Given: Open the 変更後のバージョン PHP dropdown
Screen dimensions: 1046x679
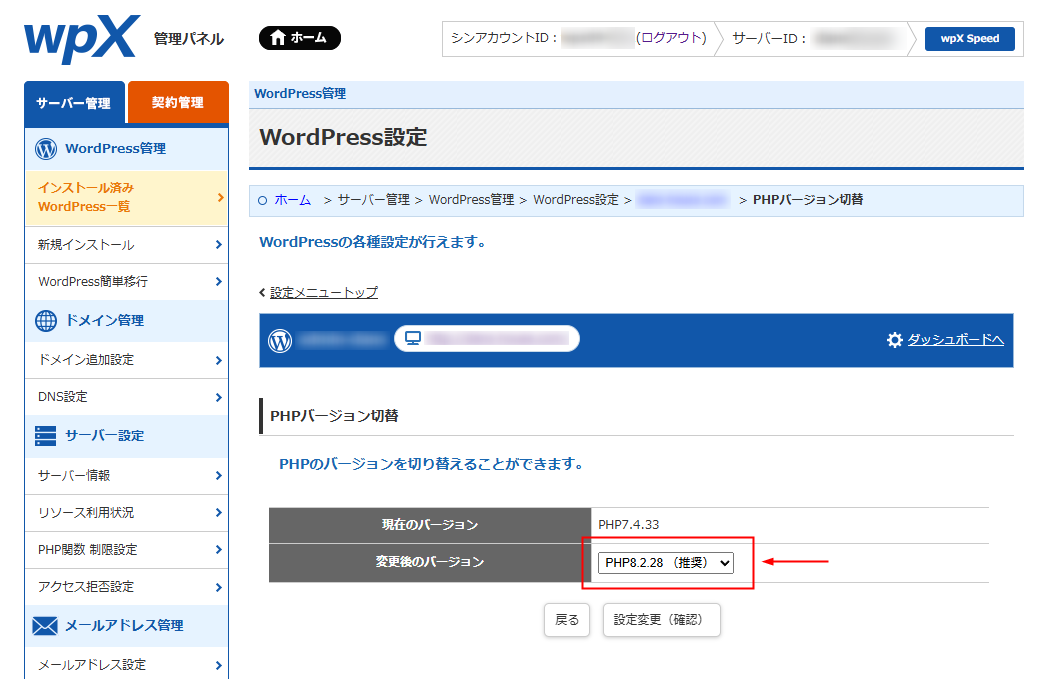Looking at the screenshot, I should [666, 563].
